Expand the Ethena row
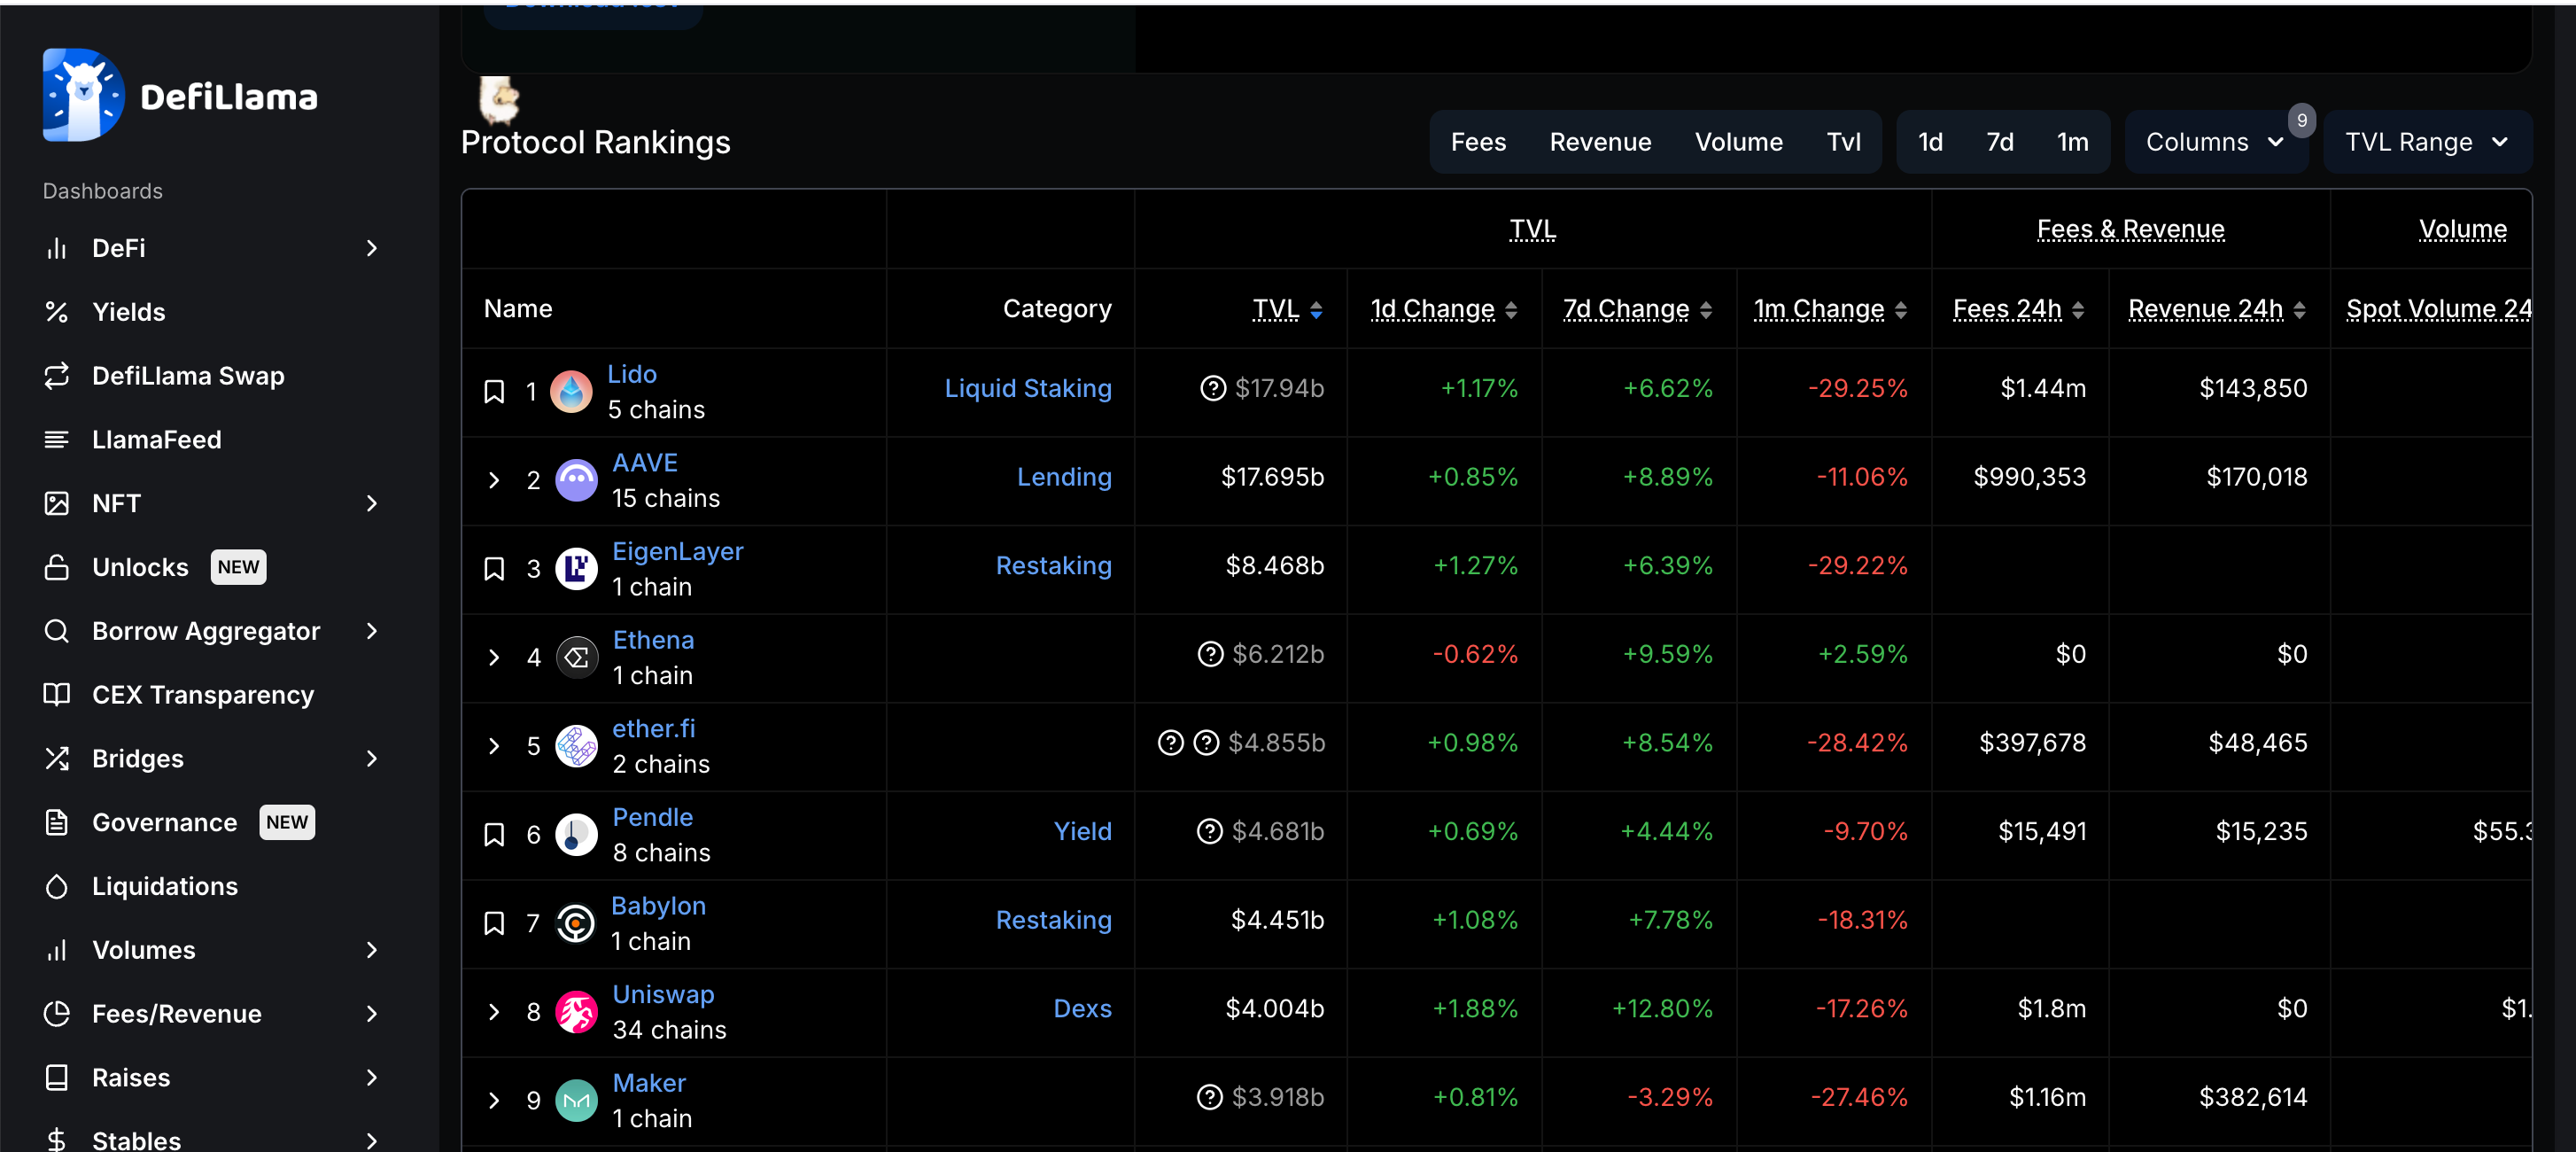Screen dimensions: 2576x1152 (x=494, y=657)
